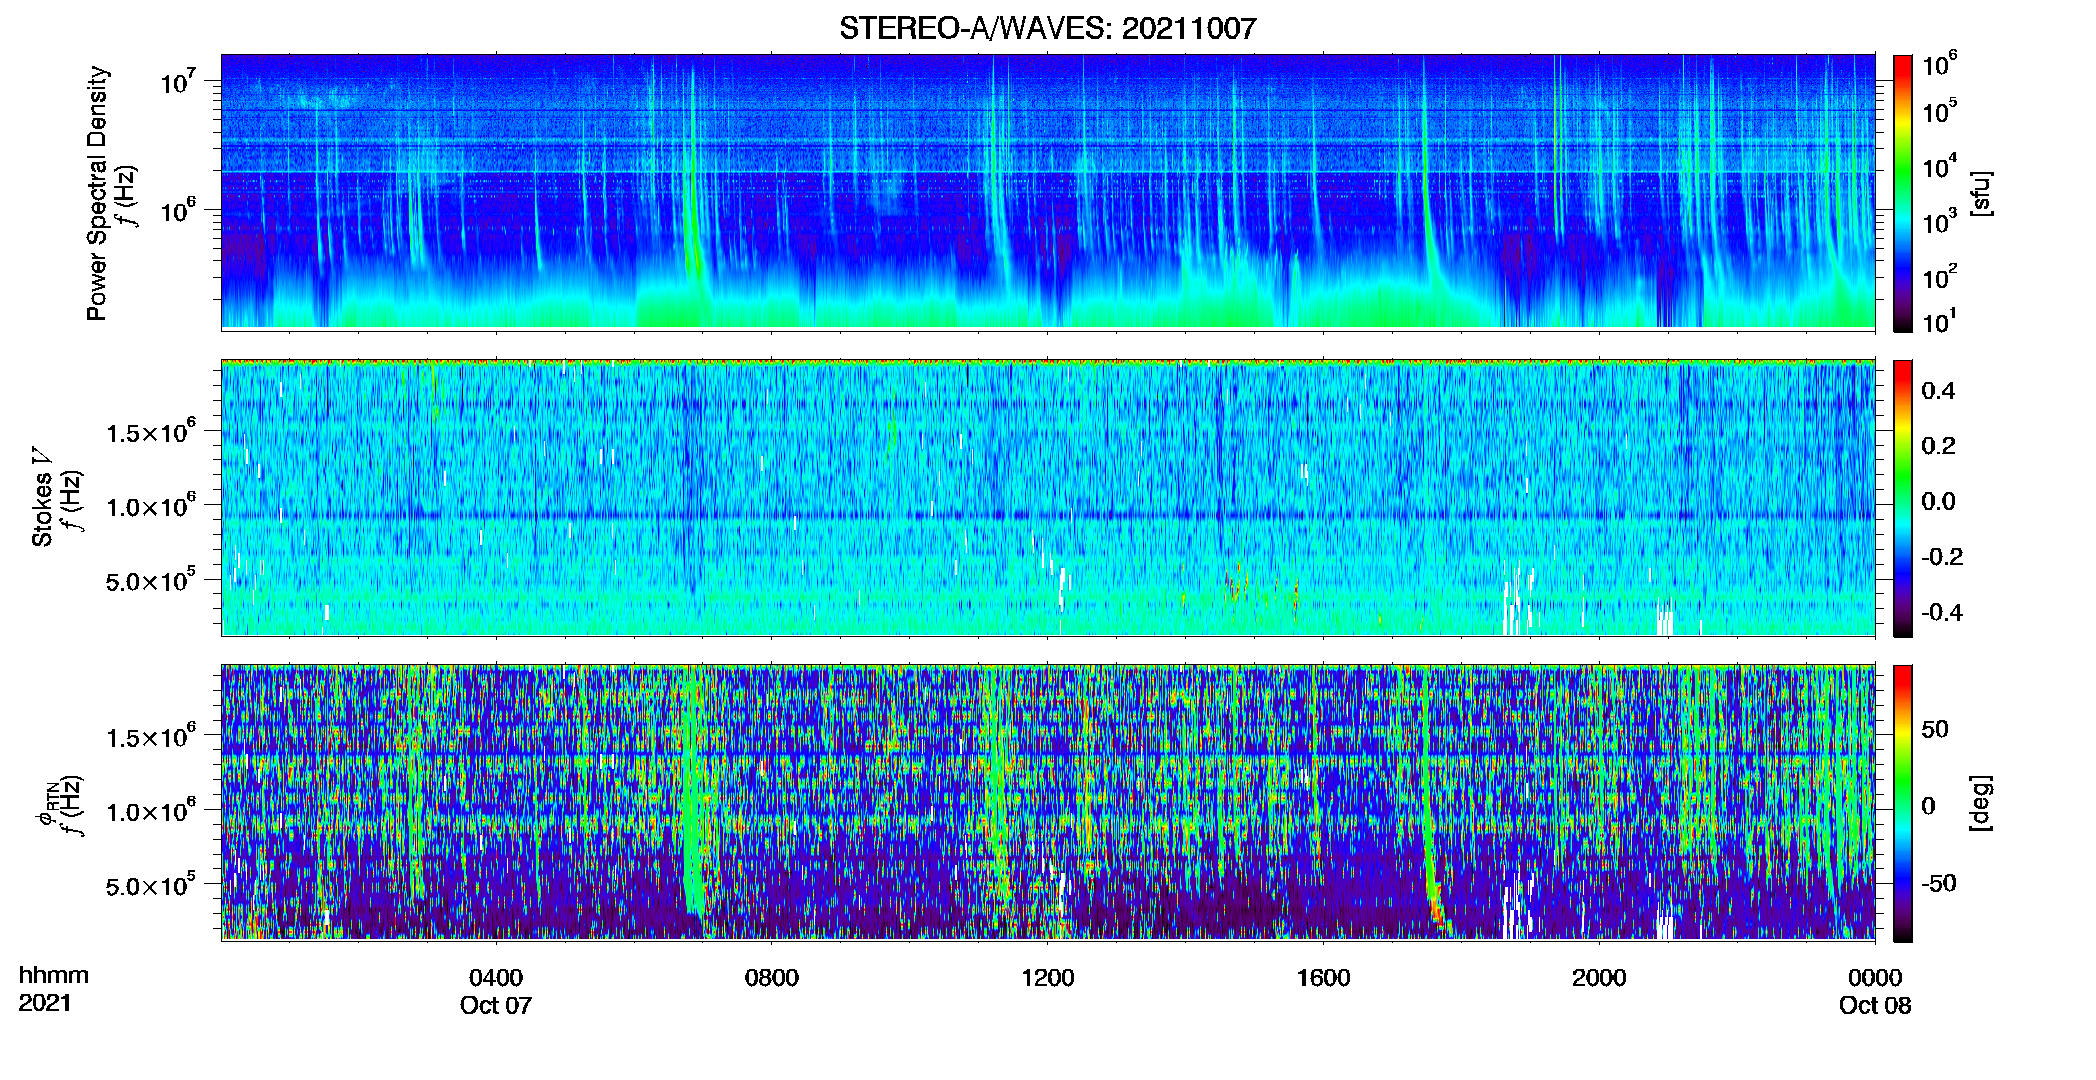The width and height of the screenshot is (2096, 1080).
Task: Click the -0.4 Stokes V color bar label
Action: click(x=1942, y=612)
